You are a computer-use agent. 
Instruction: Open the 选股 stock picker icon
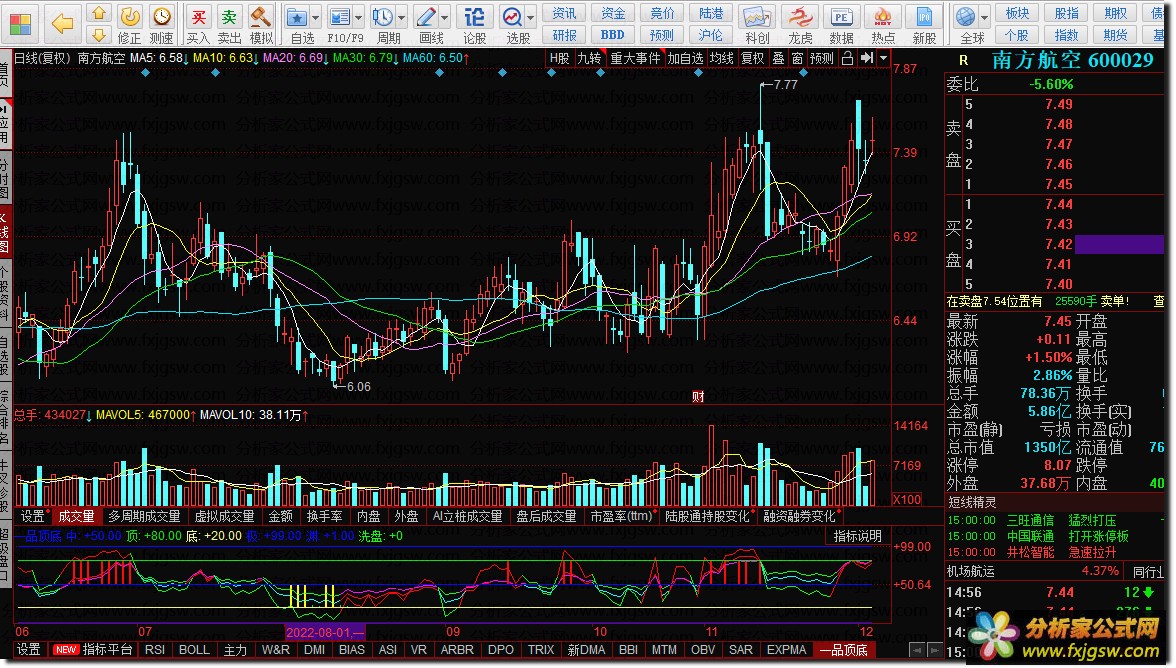[512, 16]
